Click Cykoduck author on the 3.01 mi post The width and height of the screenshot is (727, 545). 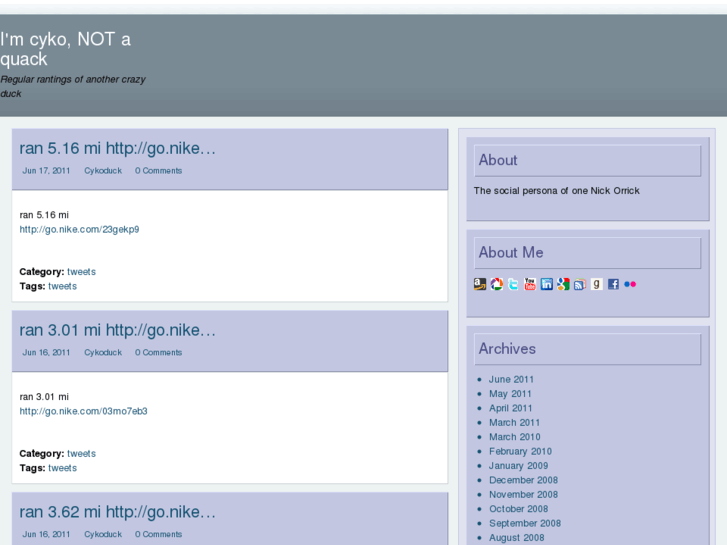click(103, 353)
